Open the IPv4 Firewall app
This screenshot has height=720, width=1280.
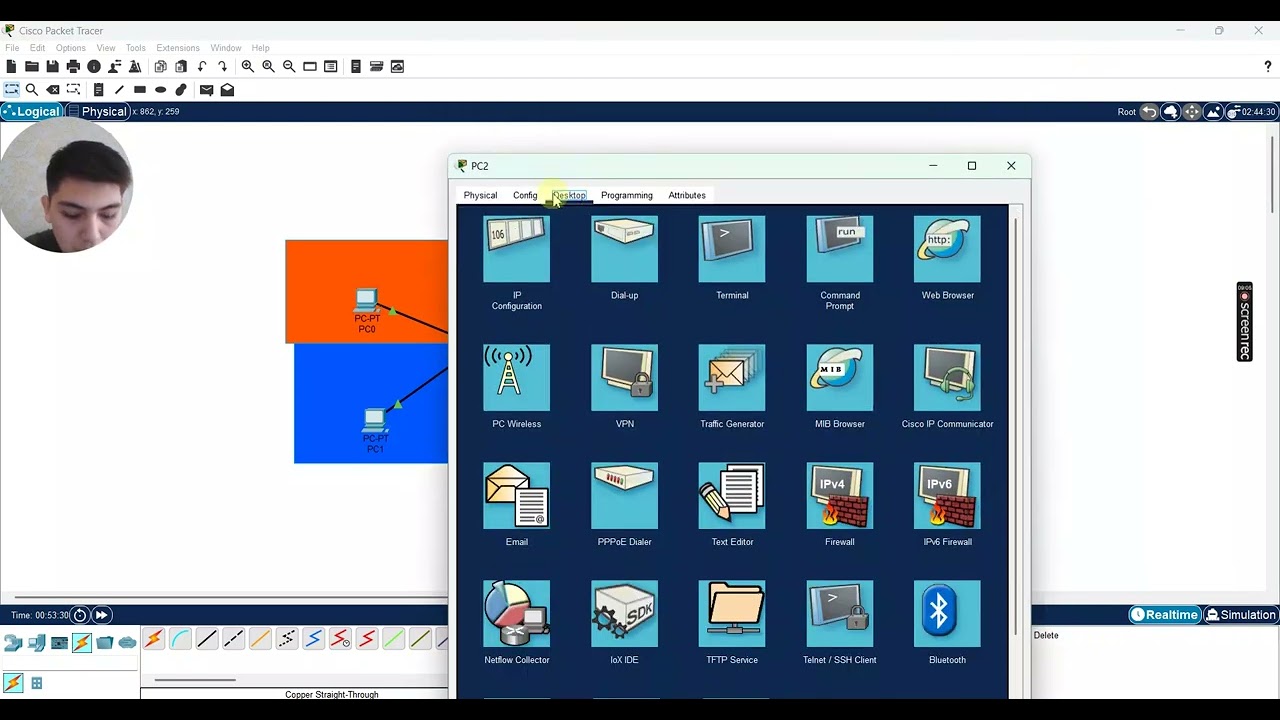point(840,495)
